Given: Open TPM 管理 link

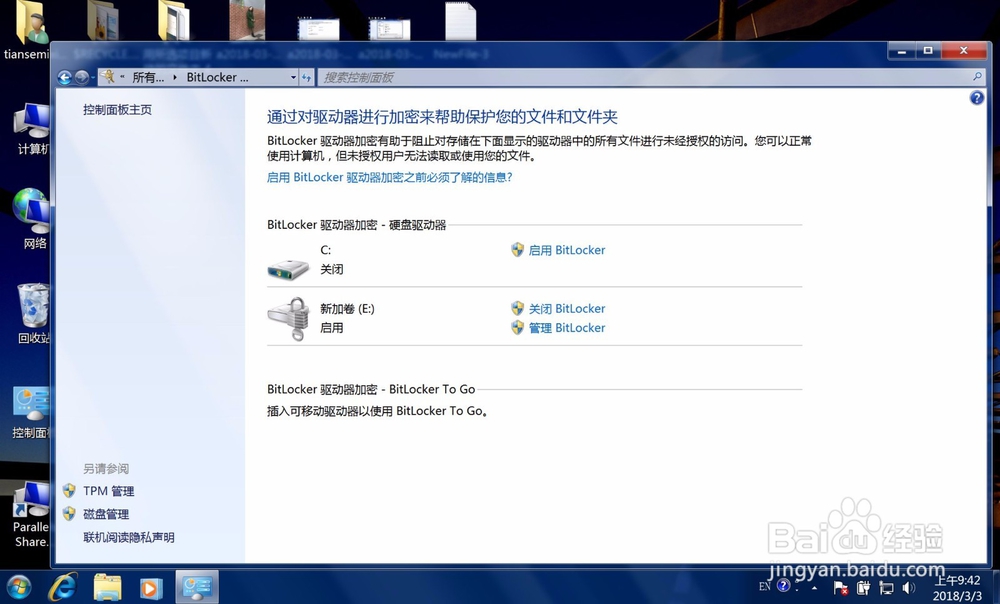Looking at the screenshot, I should (x=108, y=491).
